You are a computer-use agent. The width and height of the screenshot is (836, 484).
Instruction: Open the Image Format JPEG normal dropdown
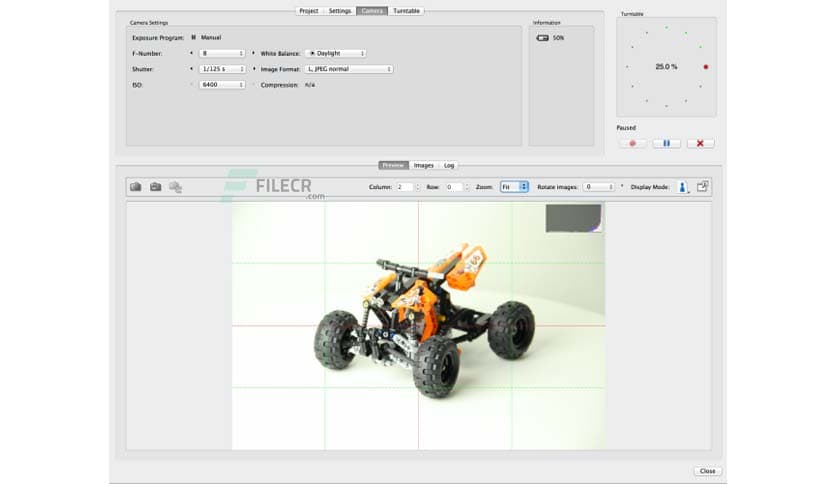pos(349,69)
